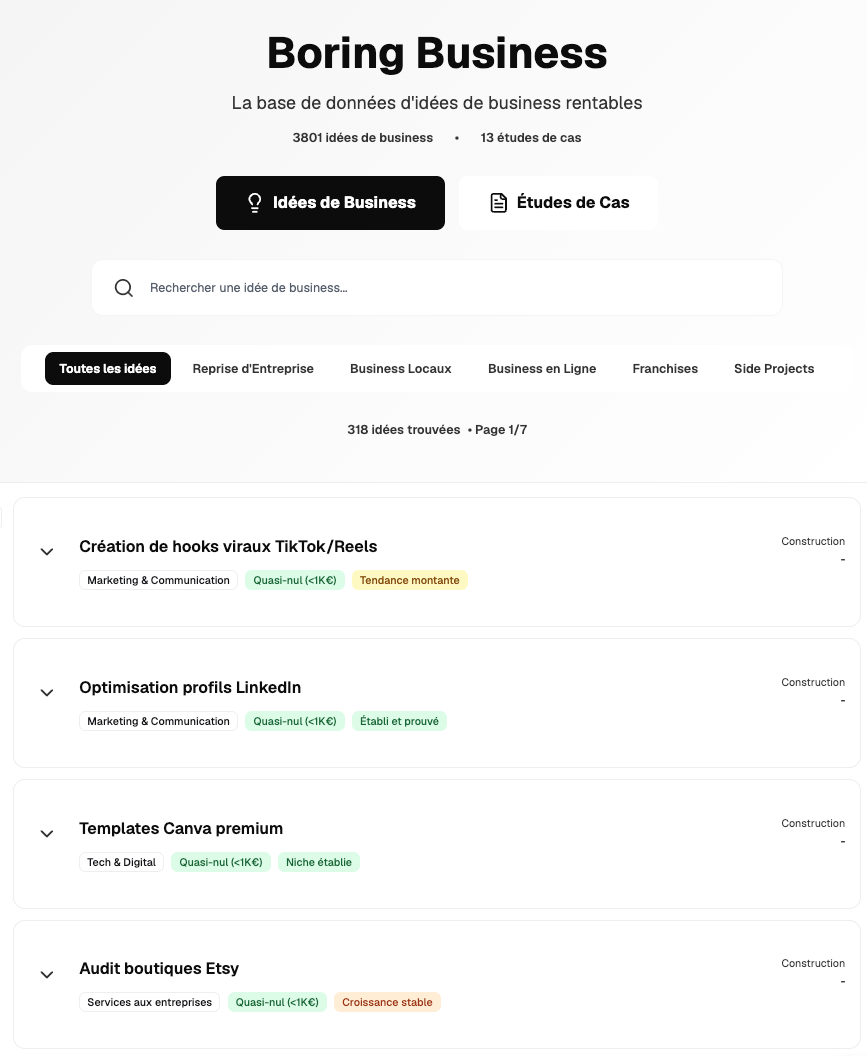This screenshot has width=867, height=1056.
Task: Open the Side Projects tab
Action: pos(774,369)
